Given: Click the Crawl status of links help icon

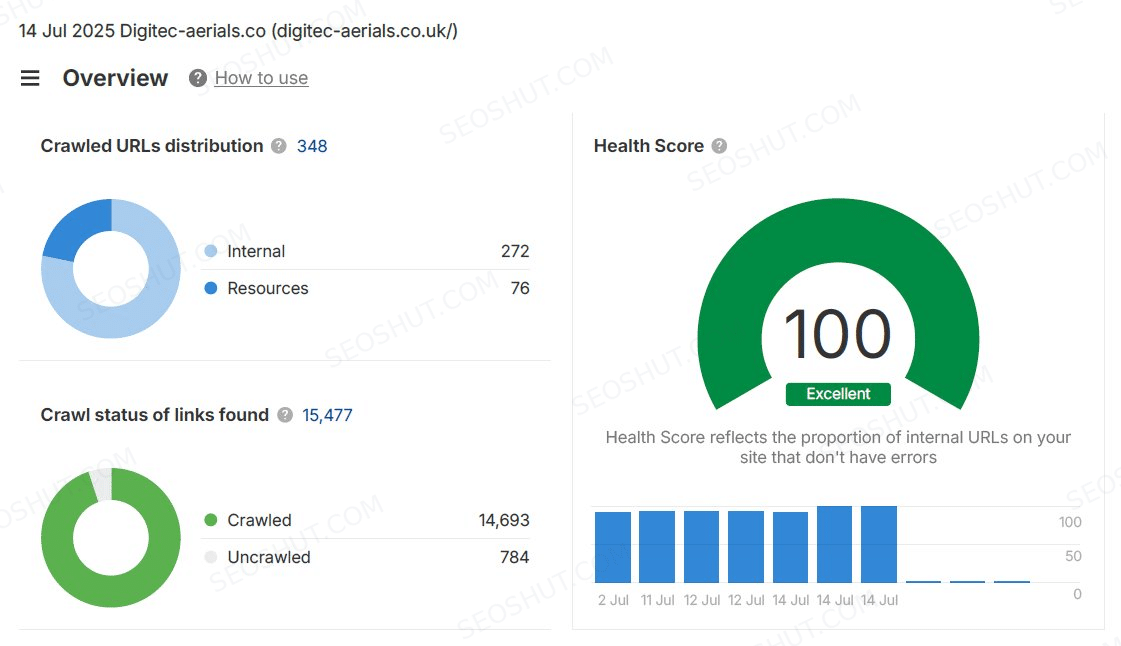Looking at the screenshot, I should (285, 415).
